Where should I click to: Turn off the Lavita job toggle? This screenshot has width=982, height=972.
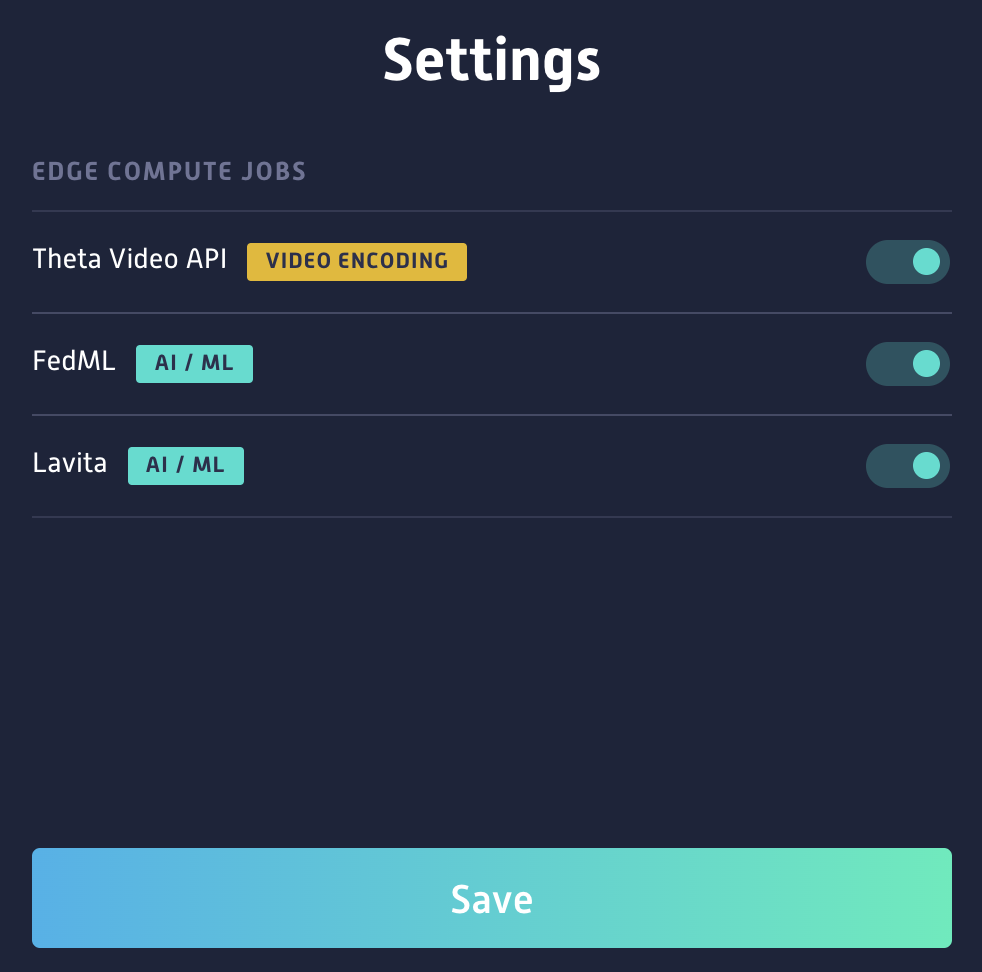tap(907, 466)
